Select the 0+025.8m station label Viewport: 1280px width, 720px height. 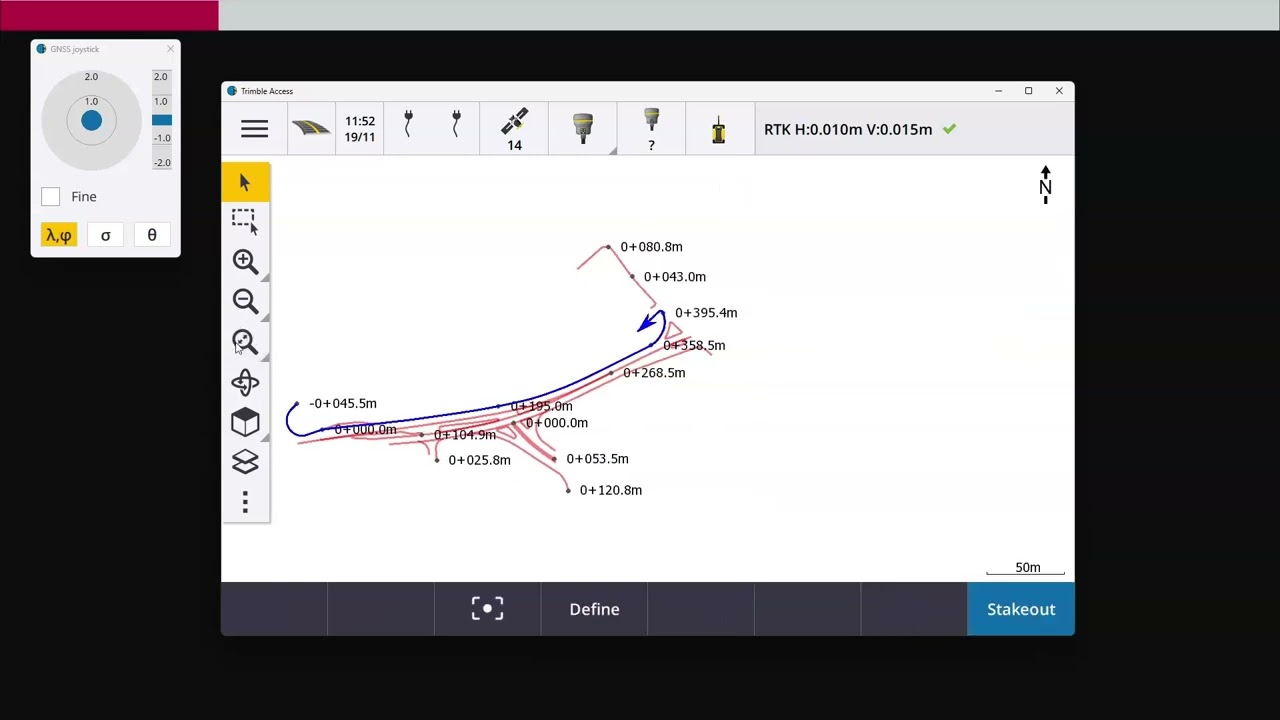click(479, 460)
